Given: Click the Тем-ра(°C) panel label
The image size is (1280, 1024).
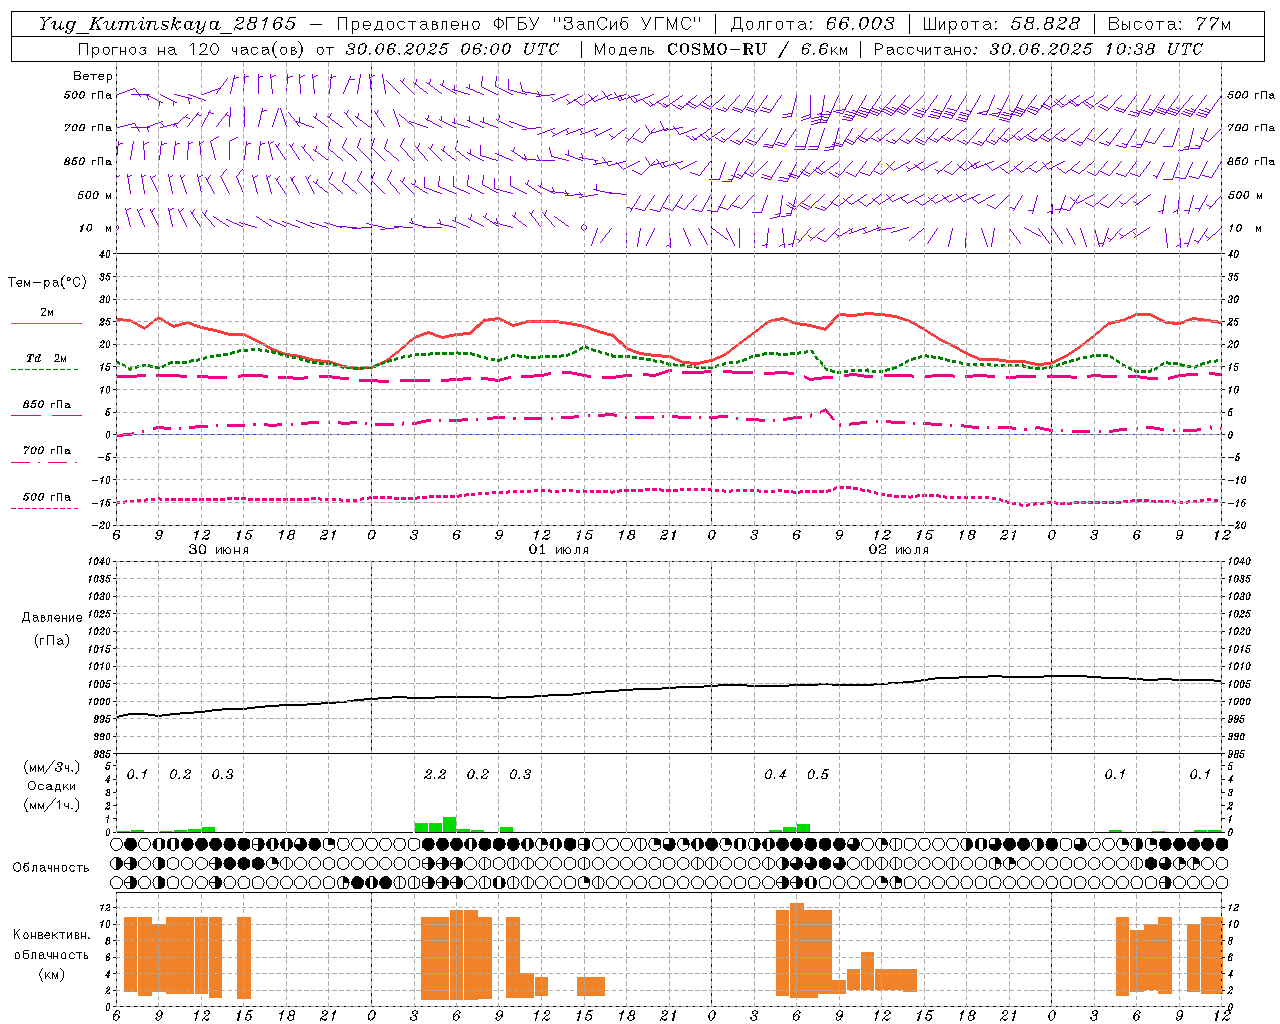Looking at the screenshot, I should tap(47, 283).
